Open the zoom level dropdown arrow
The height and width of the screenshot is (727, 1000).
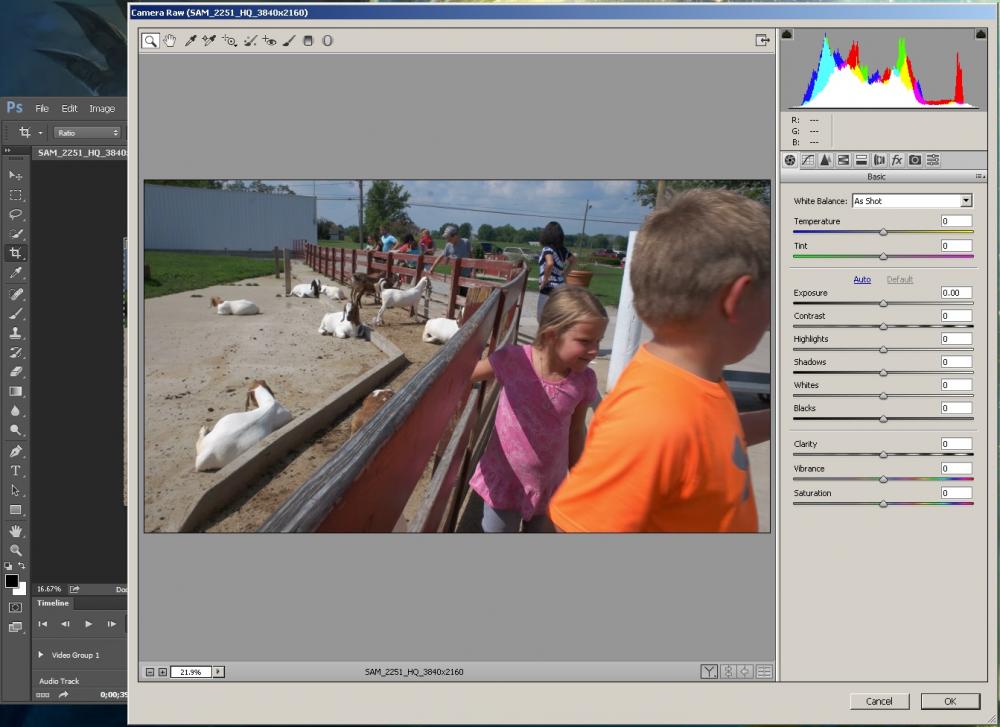coord(219,672)
